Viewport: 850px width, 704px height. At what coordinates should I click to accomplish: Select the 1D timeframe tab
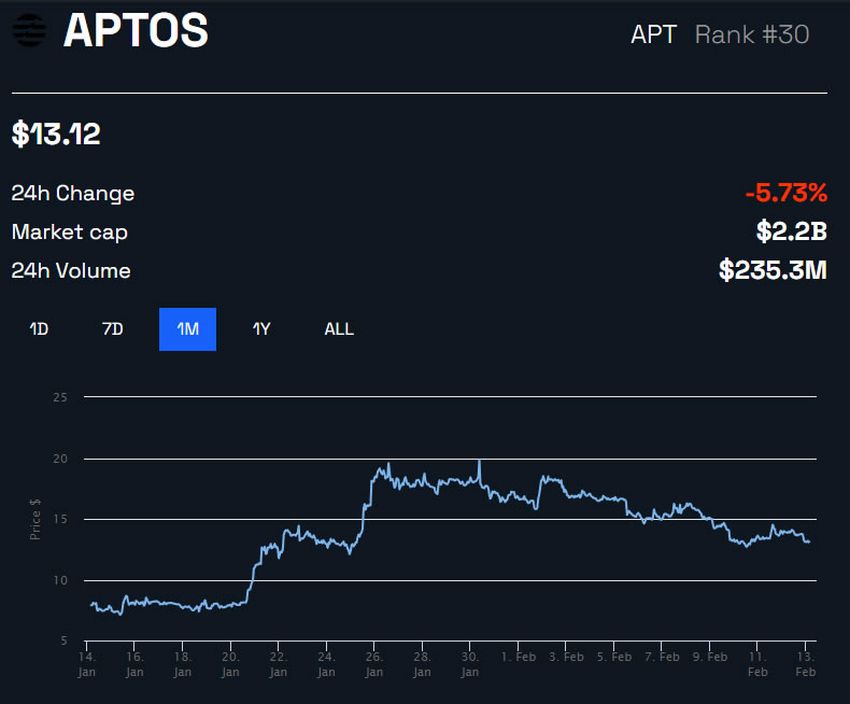pos(39,329)
